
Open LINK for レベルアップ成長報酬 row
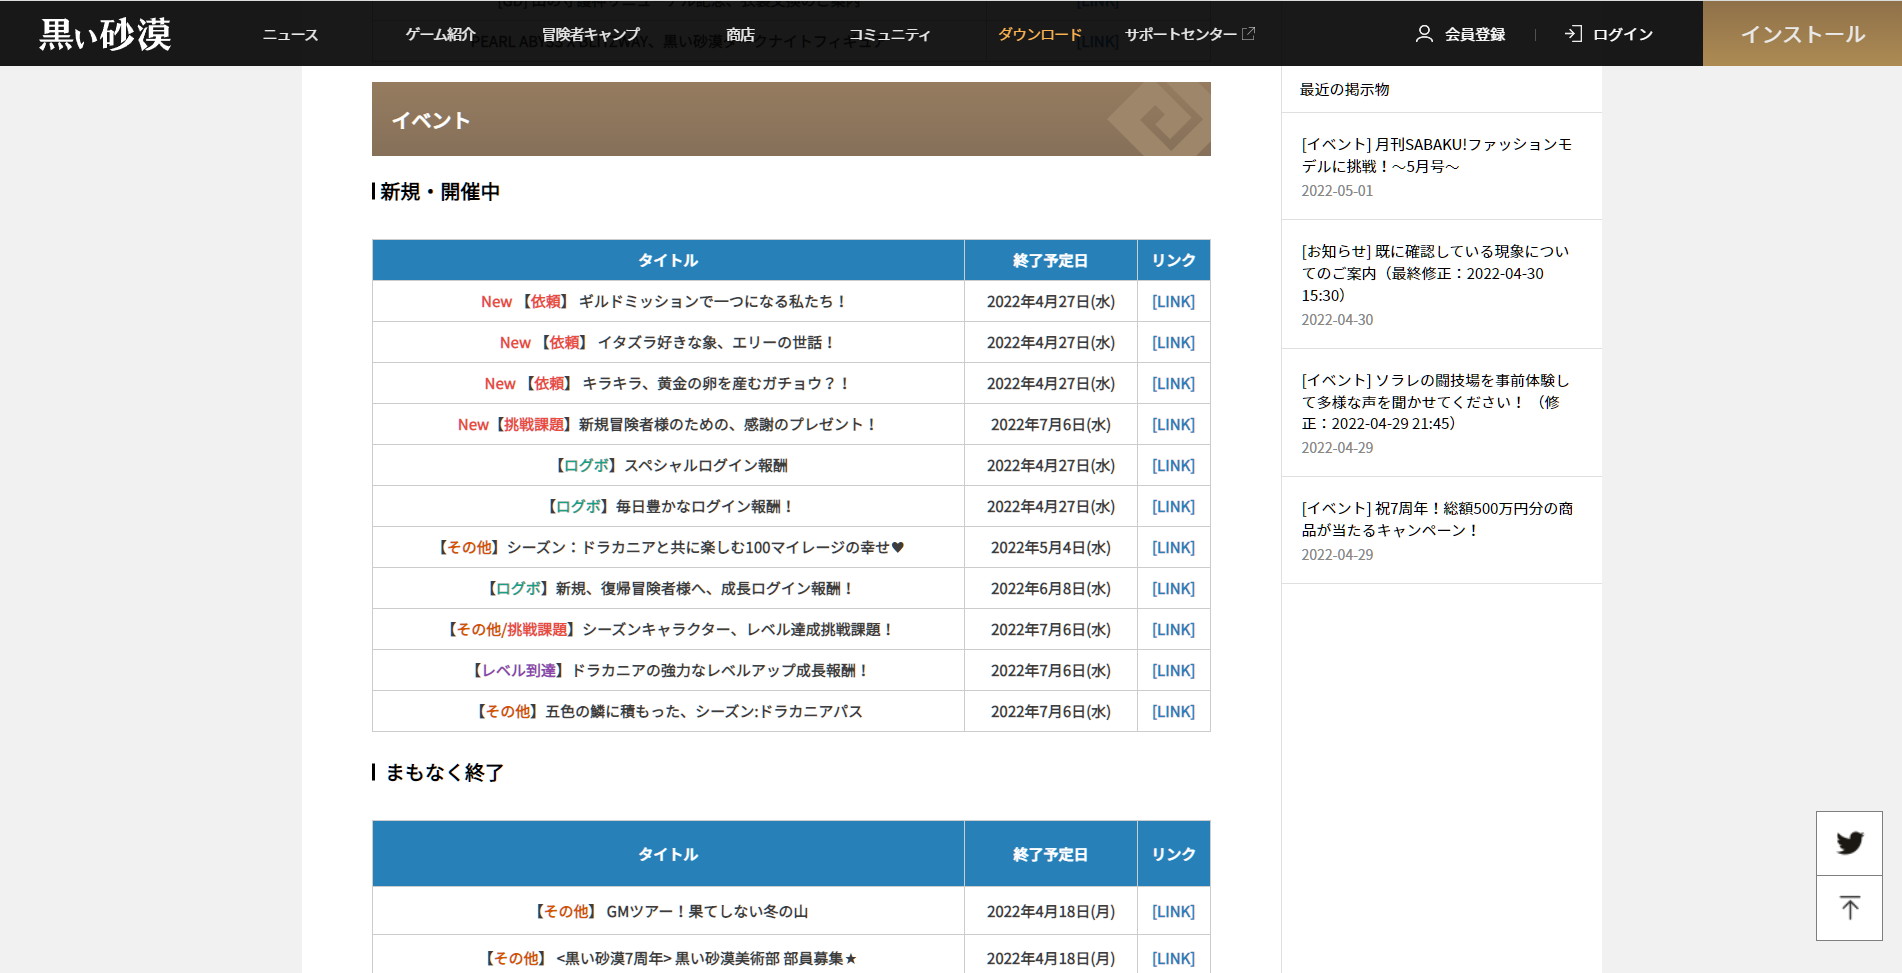tap(1173, 670)
